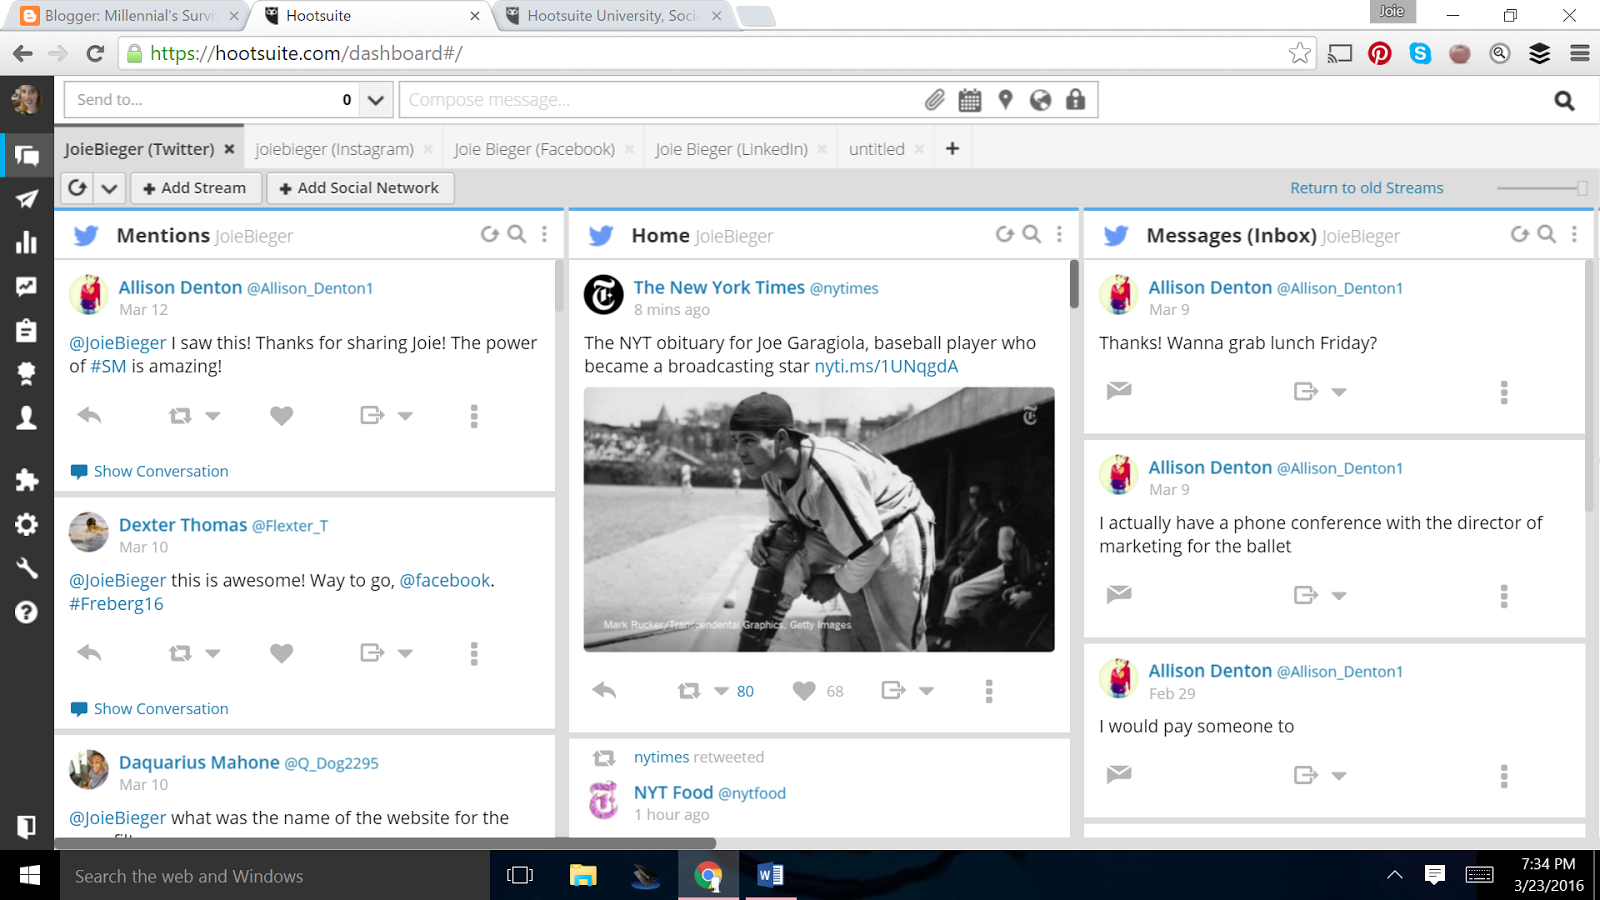Expand retweet options on NYT tweet
Viewport: 1600px width, 900px height.
[721, 691]
